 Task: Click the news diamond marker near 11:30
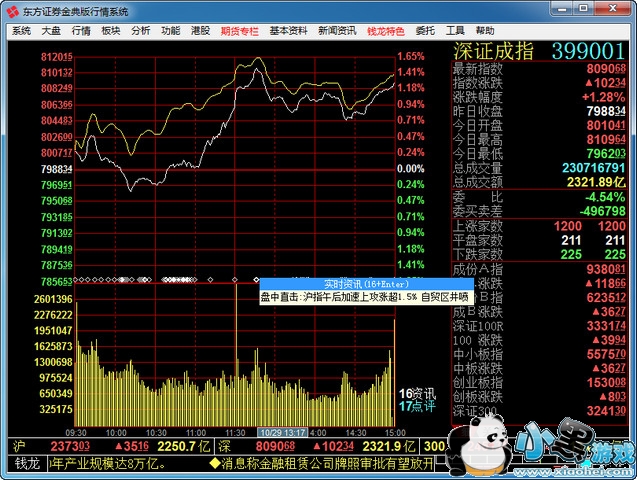click(x=234, y=280)
